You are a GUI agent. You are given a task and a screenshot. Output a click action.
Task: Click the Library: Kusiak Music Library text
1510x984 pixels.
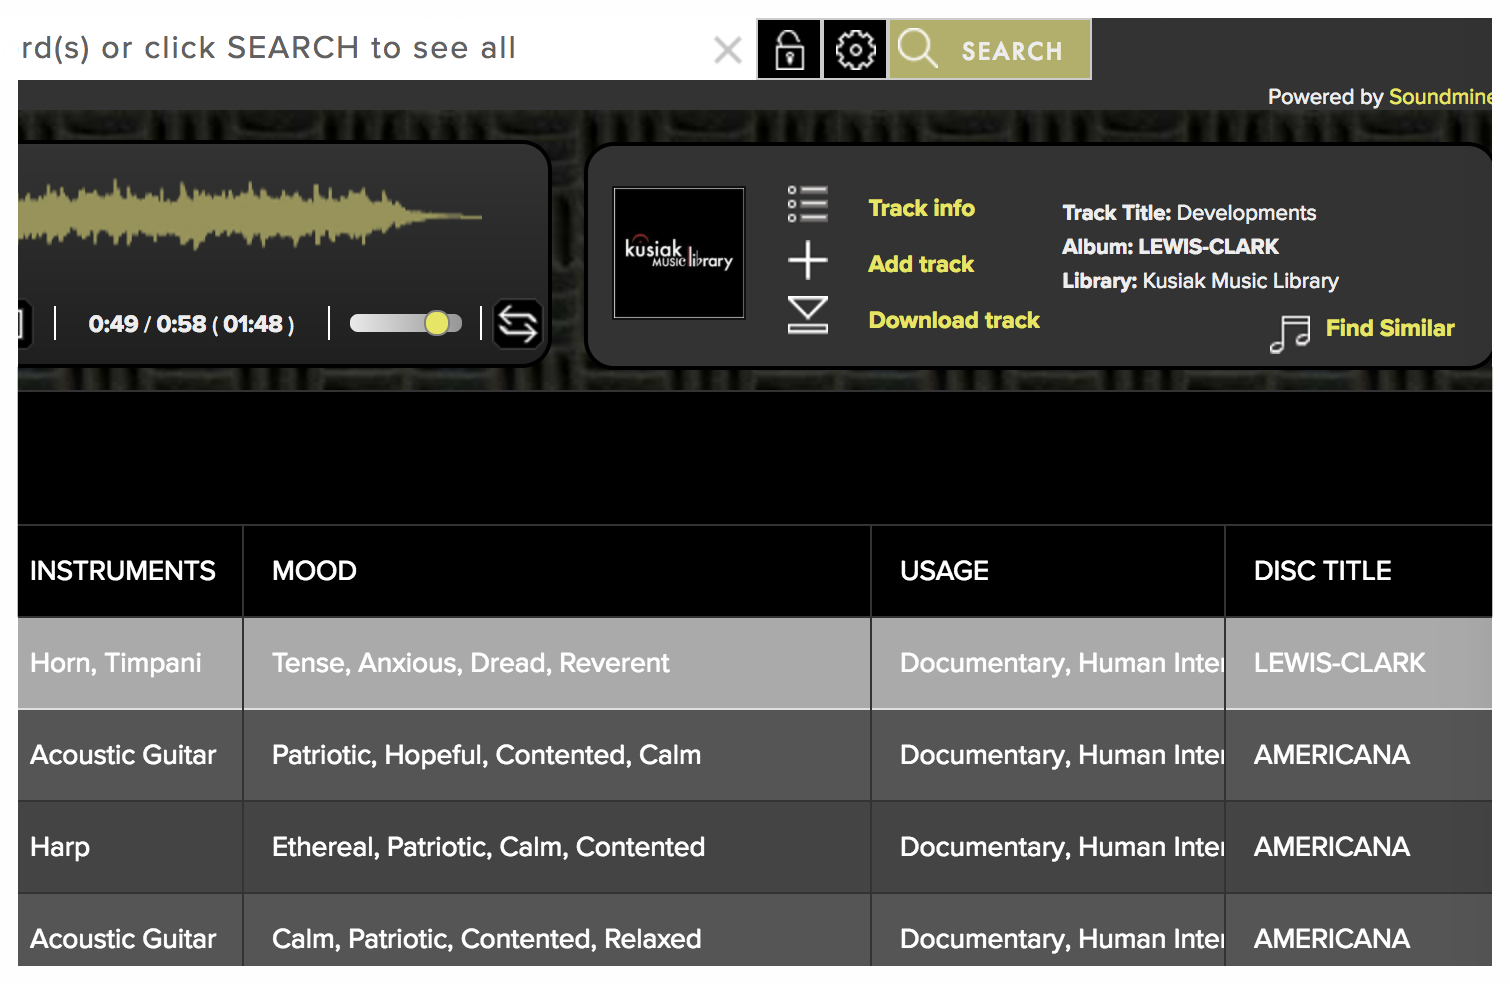(x=1200, y=281)
